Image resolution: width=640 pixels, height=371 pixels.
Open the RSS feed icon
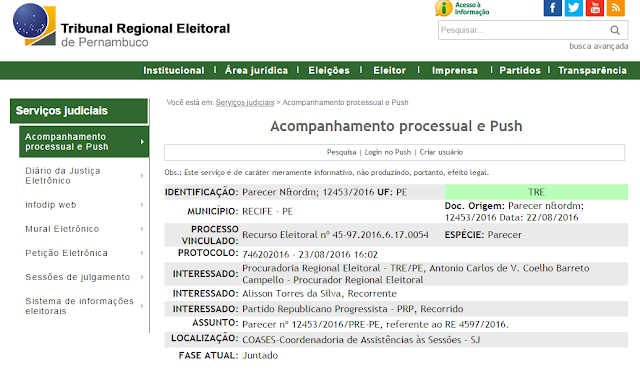(x=616, y=8)
